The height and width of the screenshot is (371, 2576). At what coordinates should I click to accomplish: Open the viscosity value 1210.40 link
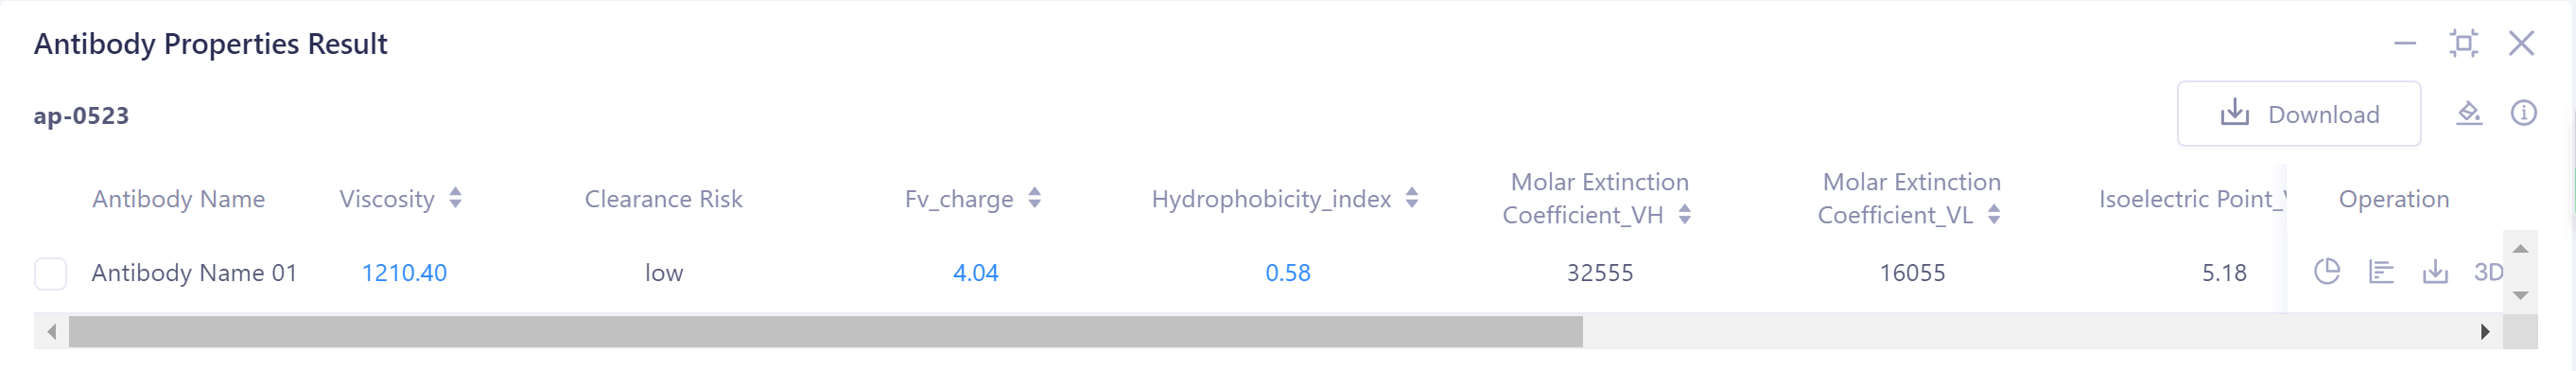404,273
